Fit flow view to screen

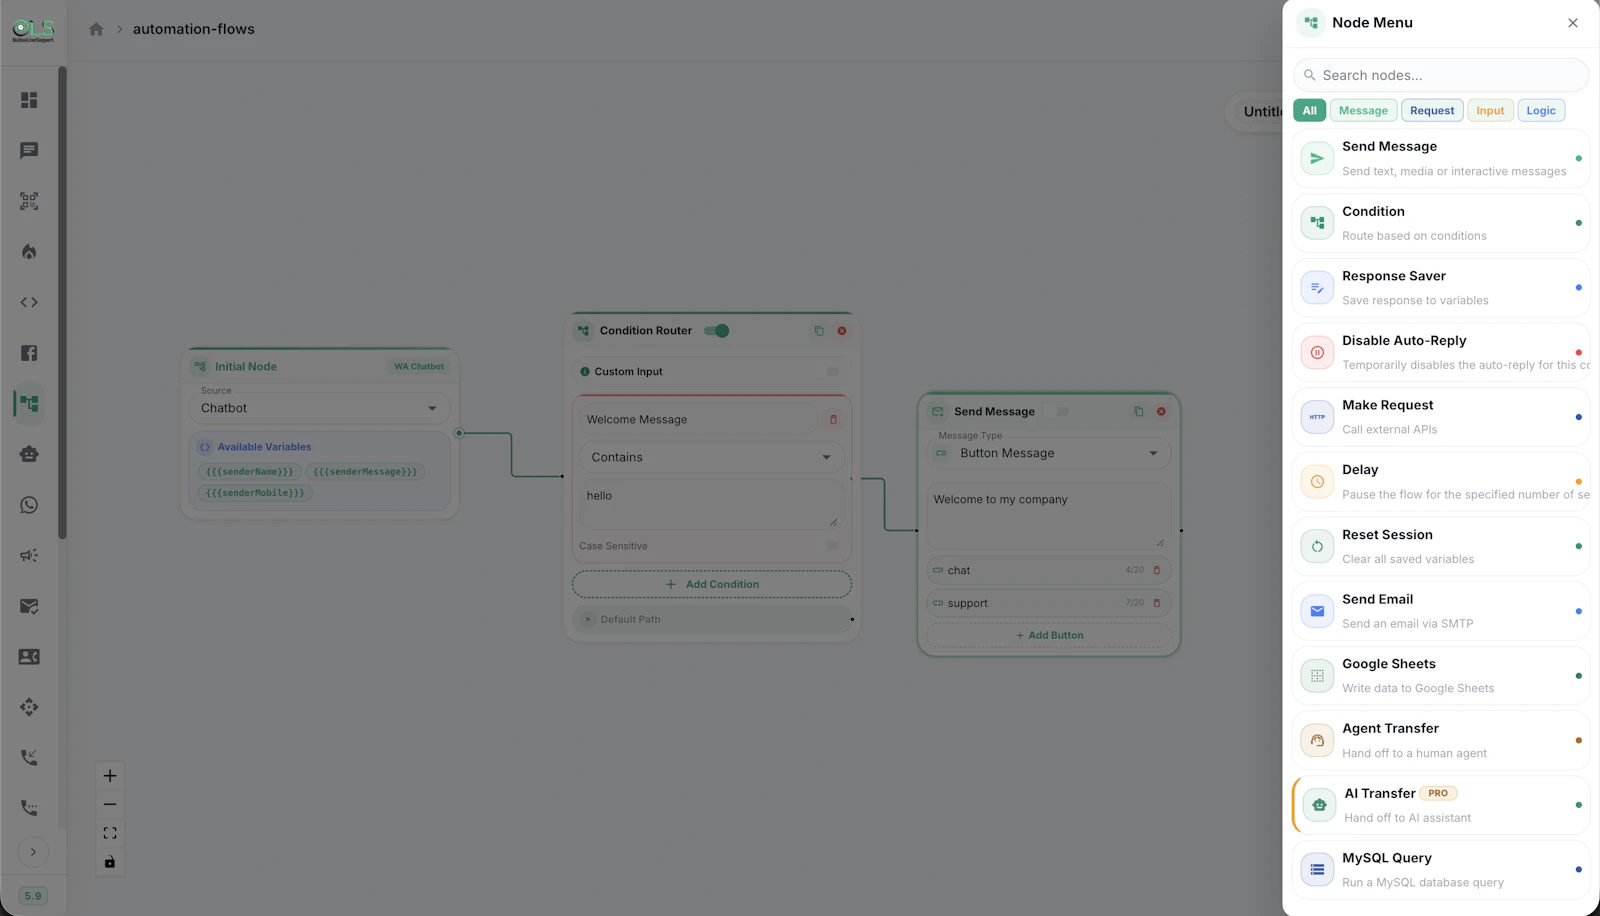click(x=110, y=833)
